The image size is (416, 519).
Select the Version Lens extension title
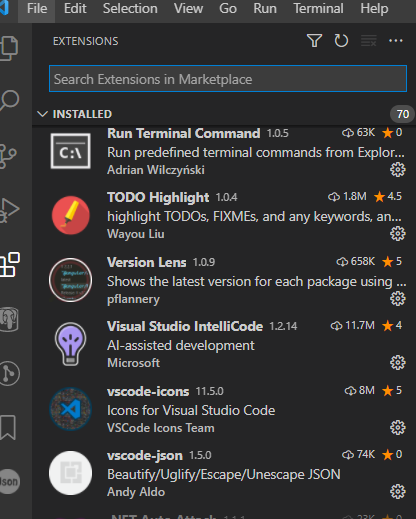(147, 262)
